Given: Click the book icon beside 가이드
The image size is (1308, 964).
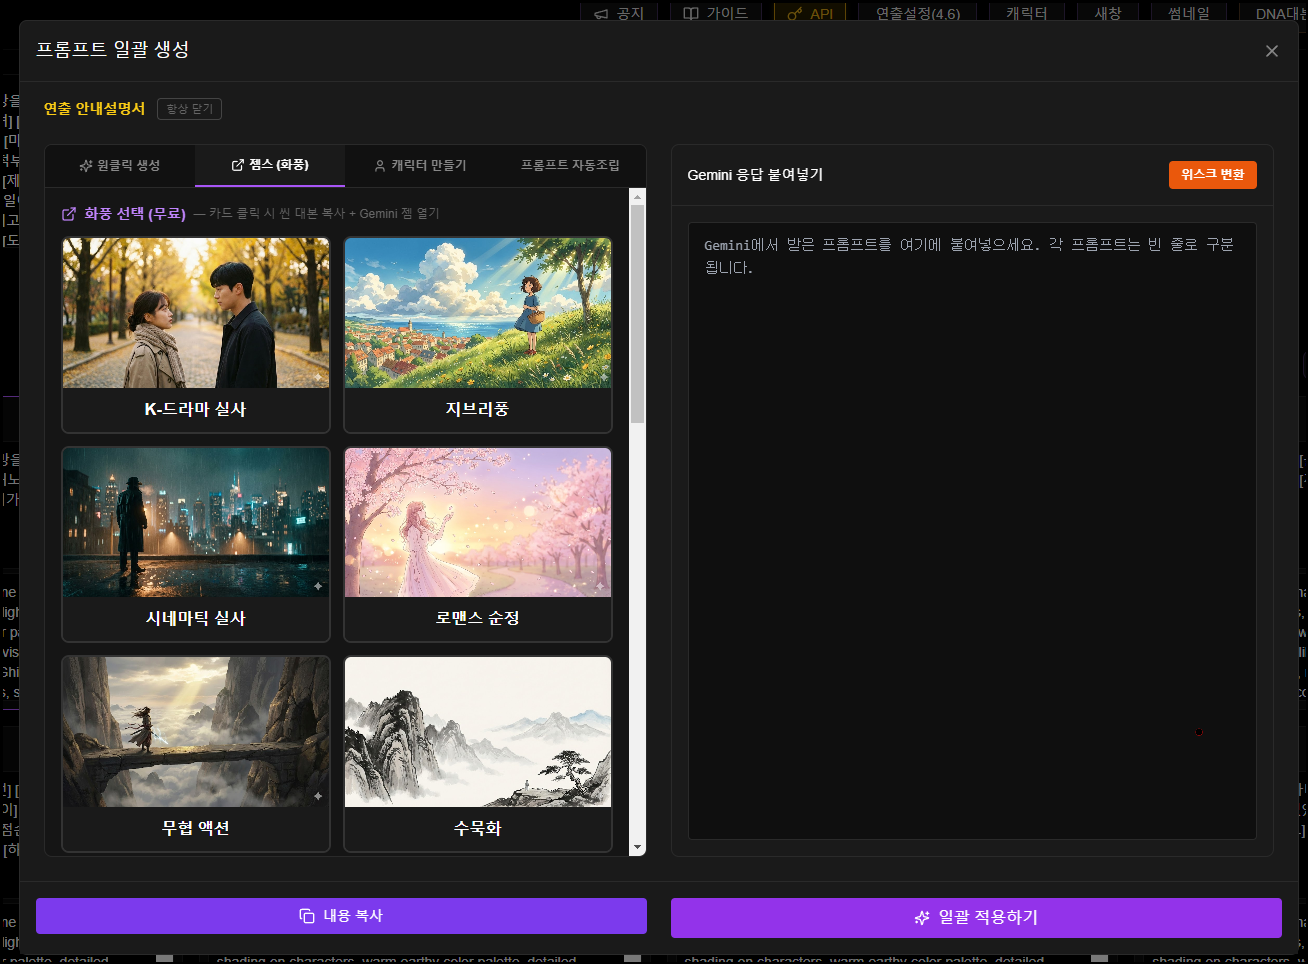Looking at the screenshot, I should pos(691,14).
